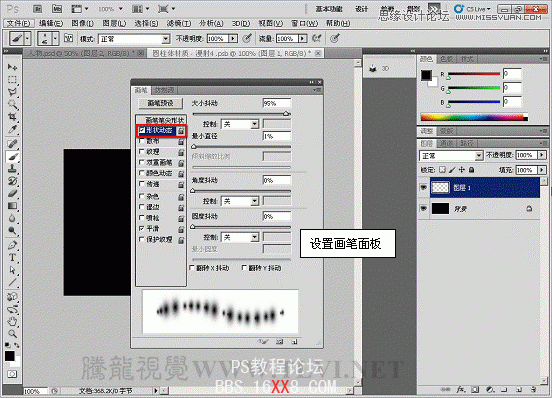
Task: Select the Move tool
Action: [x=12, y=67]
